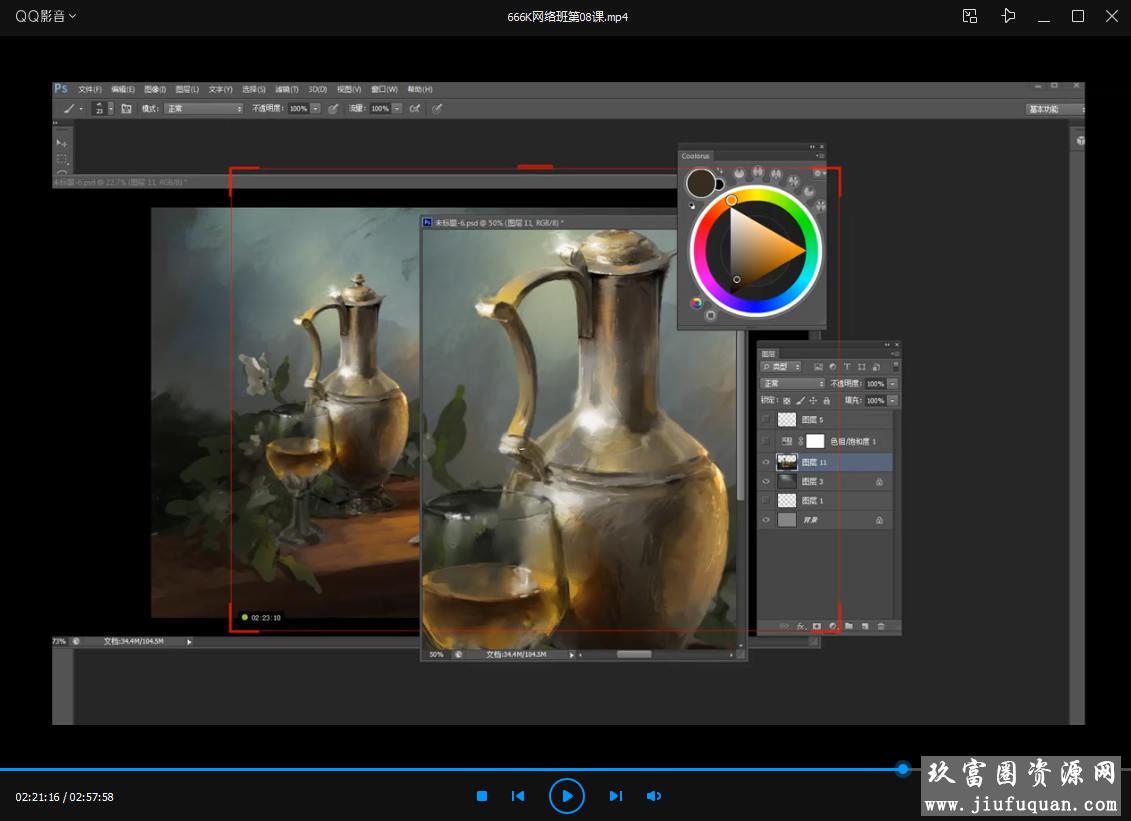1131x821 pixels.
Task: Open the 图层(L) menu
Action: tap(187, 89)
